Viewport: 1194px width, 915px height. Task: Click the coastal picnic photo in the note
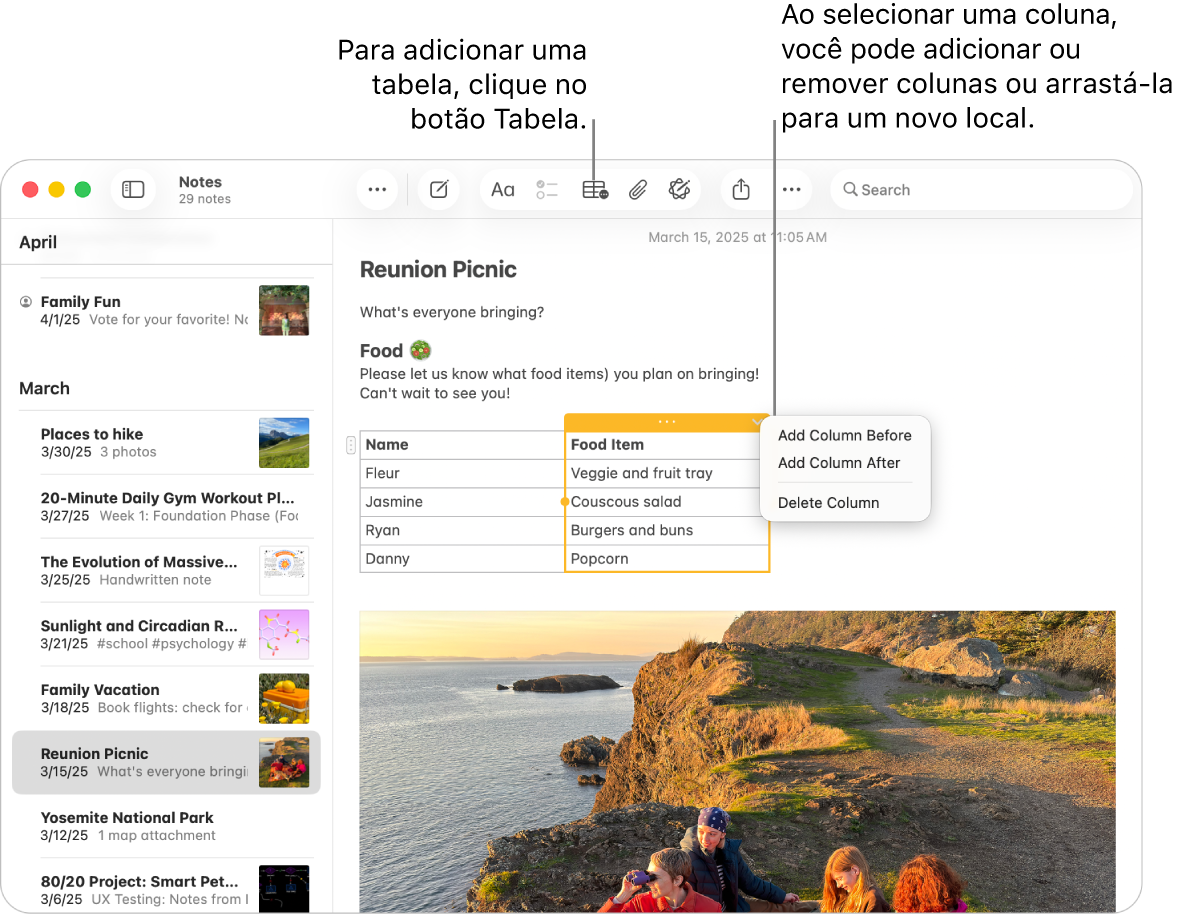tap(737, 761)
